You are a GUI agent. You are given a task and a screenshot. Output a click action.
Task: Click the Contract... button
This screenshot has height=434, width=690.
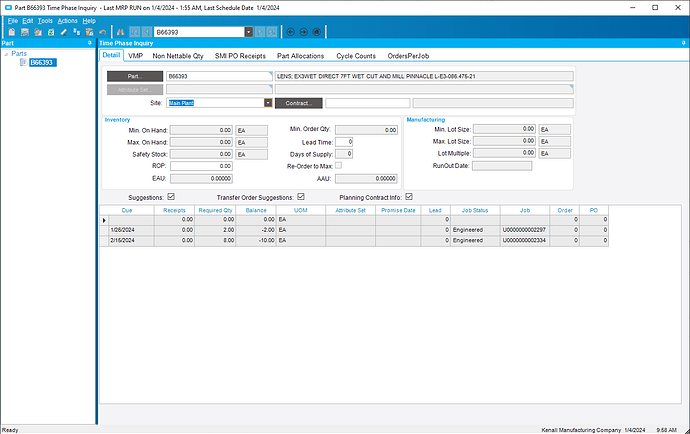pos(298,102)
